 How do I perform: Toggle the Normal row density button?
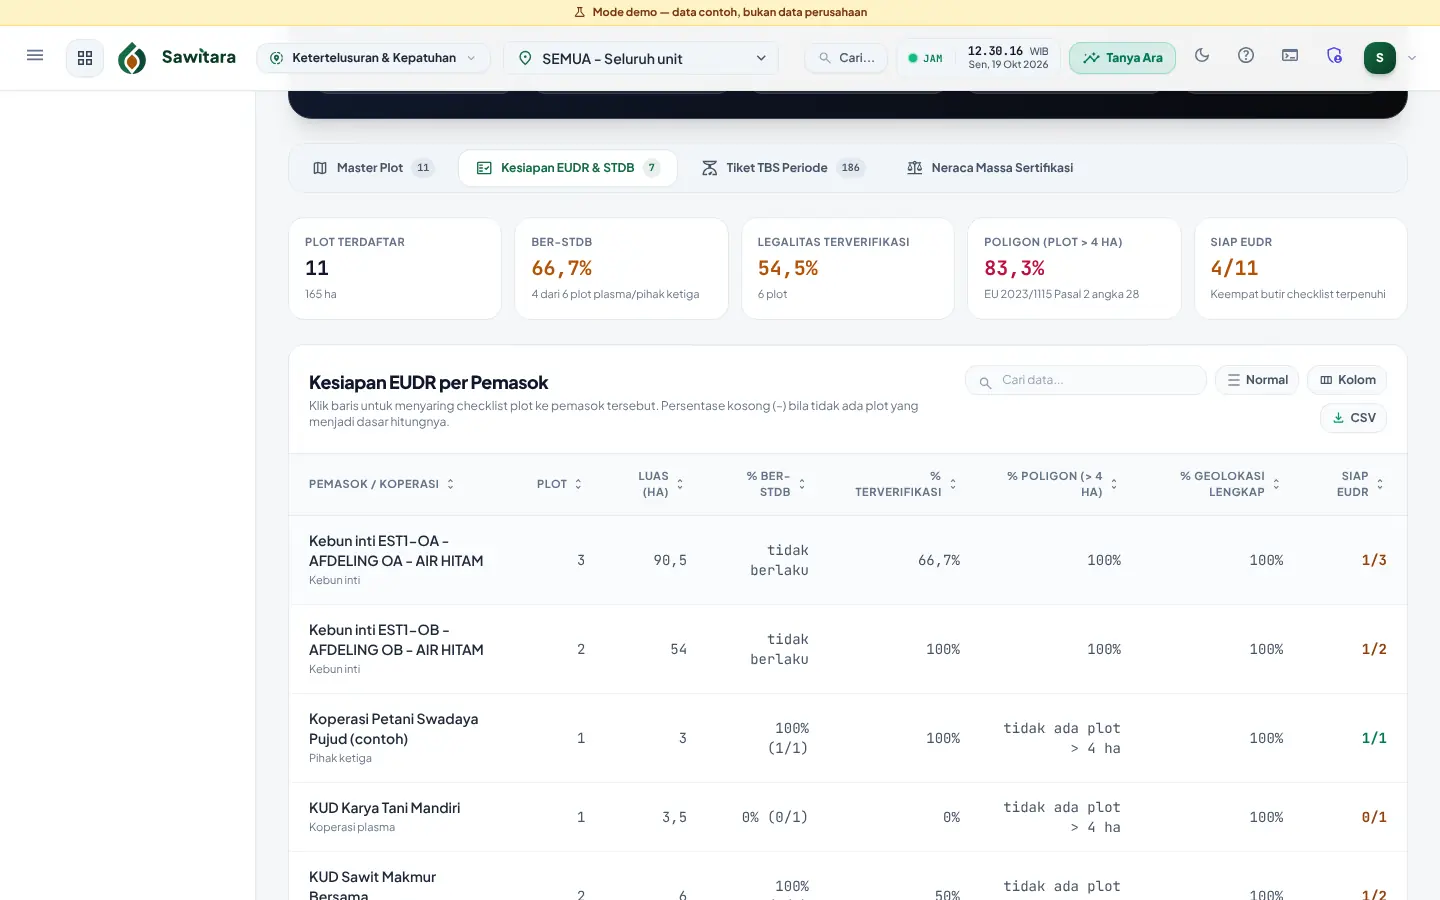point(1257,380)
